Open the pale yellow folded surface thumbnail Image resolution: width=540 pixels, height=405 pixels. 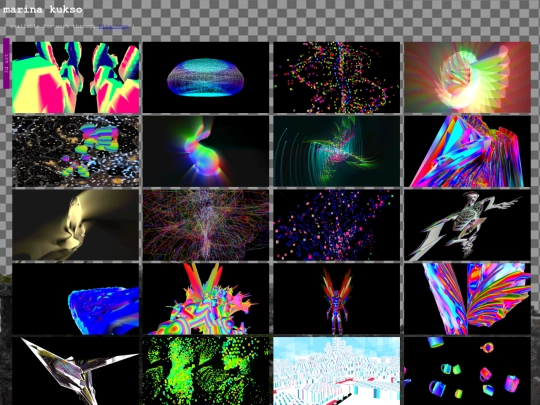(75, 225)
